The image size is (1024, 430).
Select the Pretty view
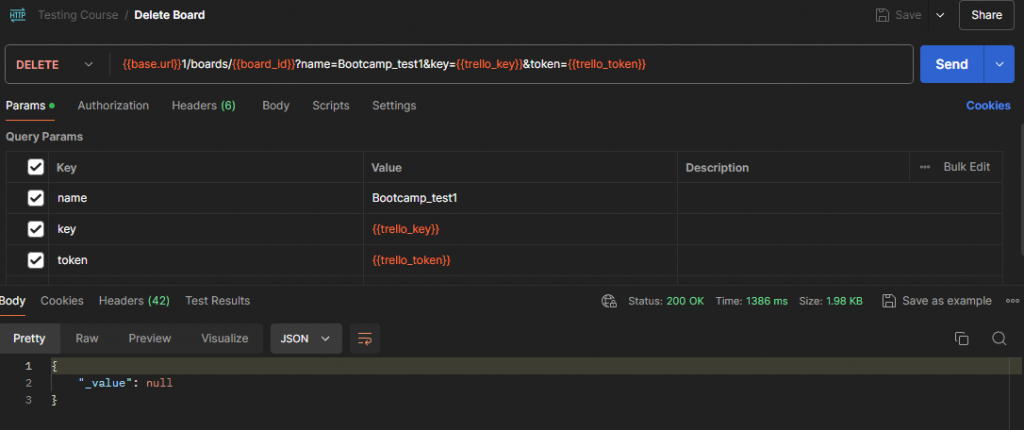(x=29, y=339)
